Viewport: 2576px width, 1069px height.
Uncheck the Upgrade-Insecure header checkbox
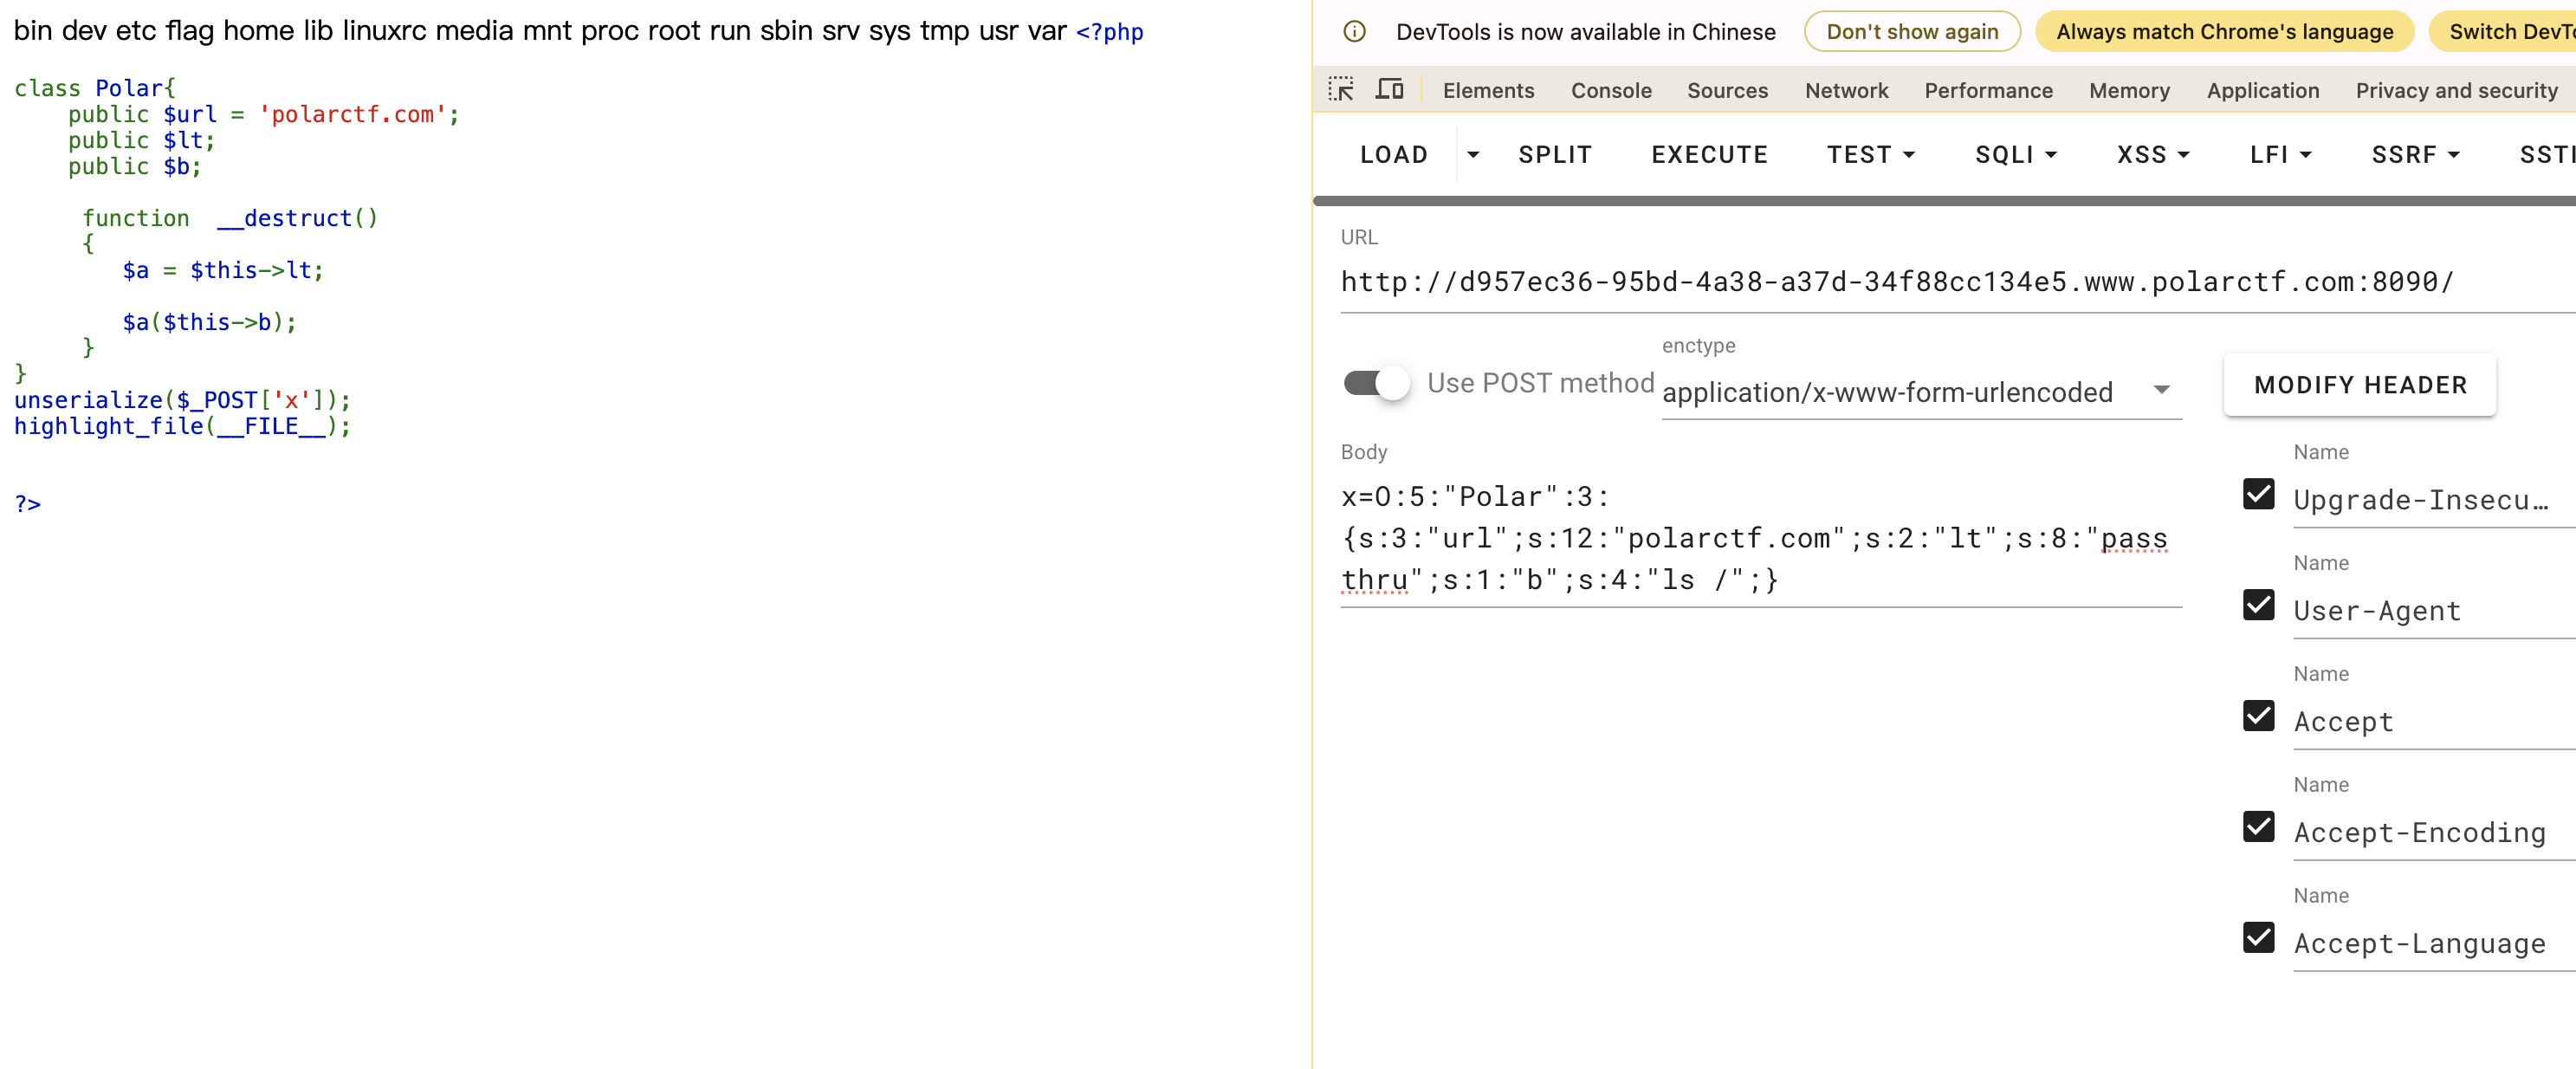(2258, 494)
